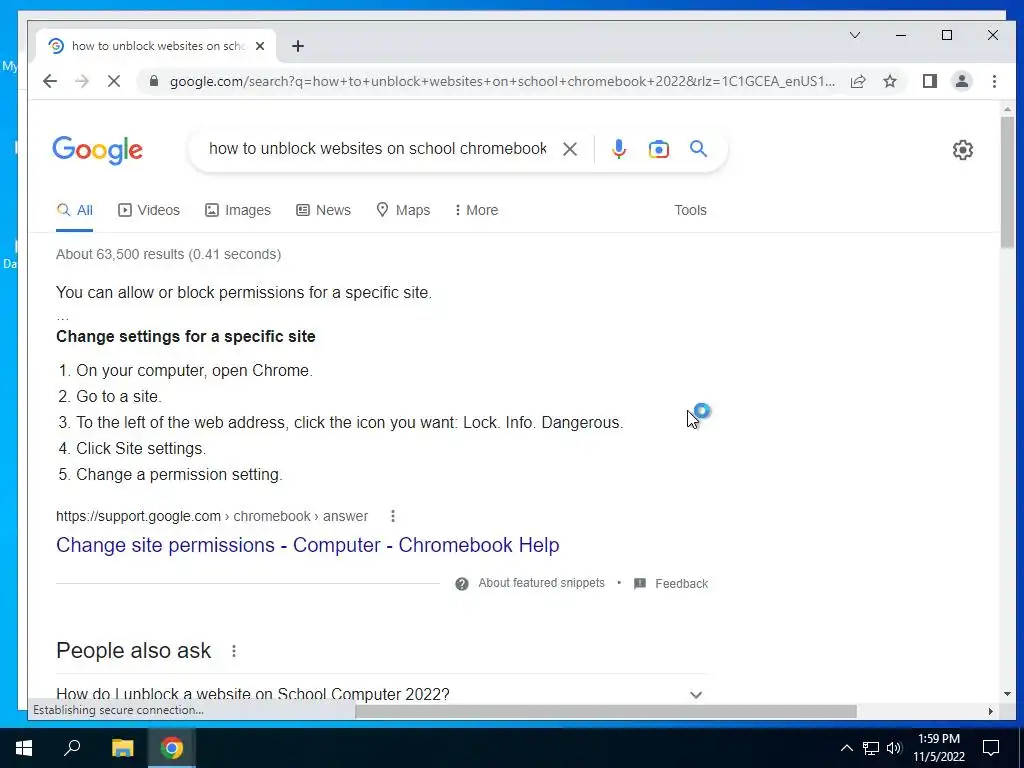
Task: Open Windows notification center
Action: click(991, 748)
